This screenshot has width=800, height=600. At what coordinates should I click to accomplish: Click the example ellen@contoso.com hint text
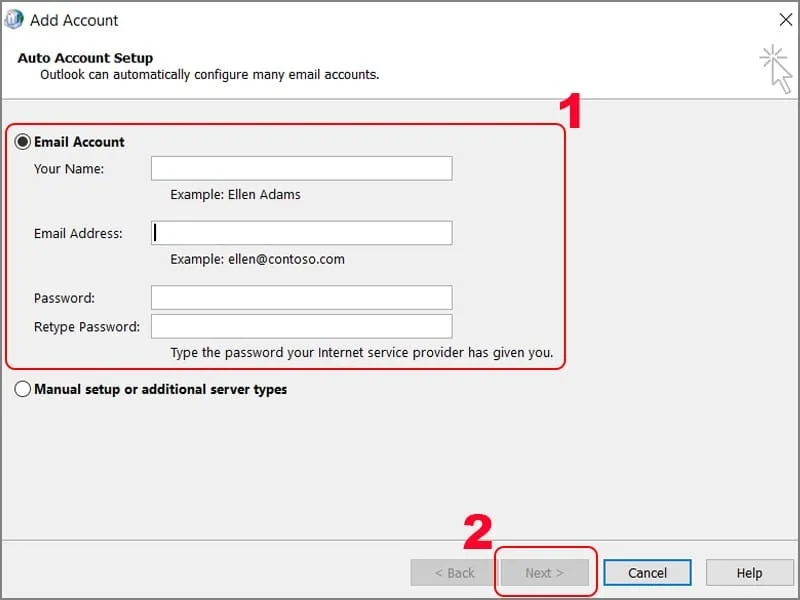pos(257,259)
